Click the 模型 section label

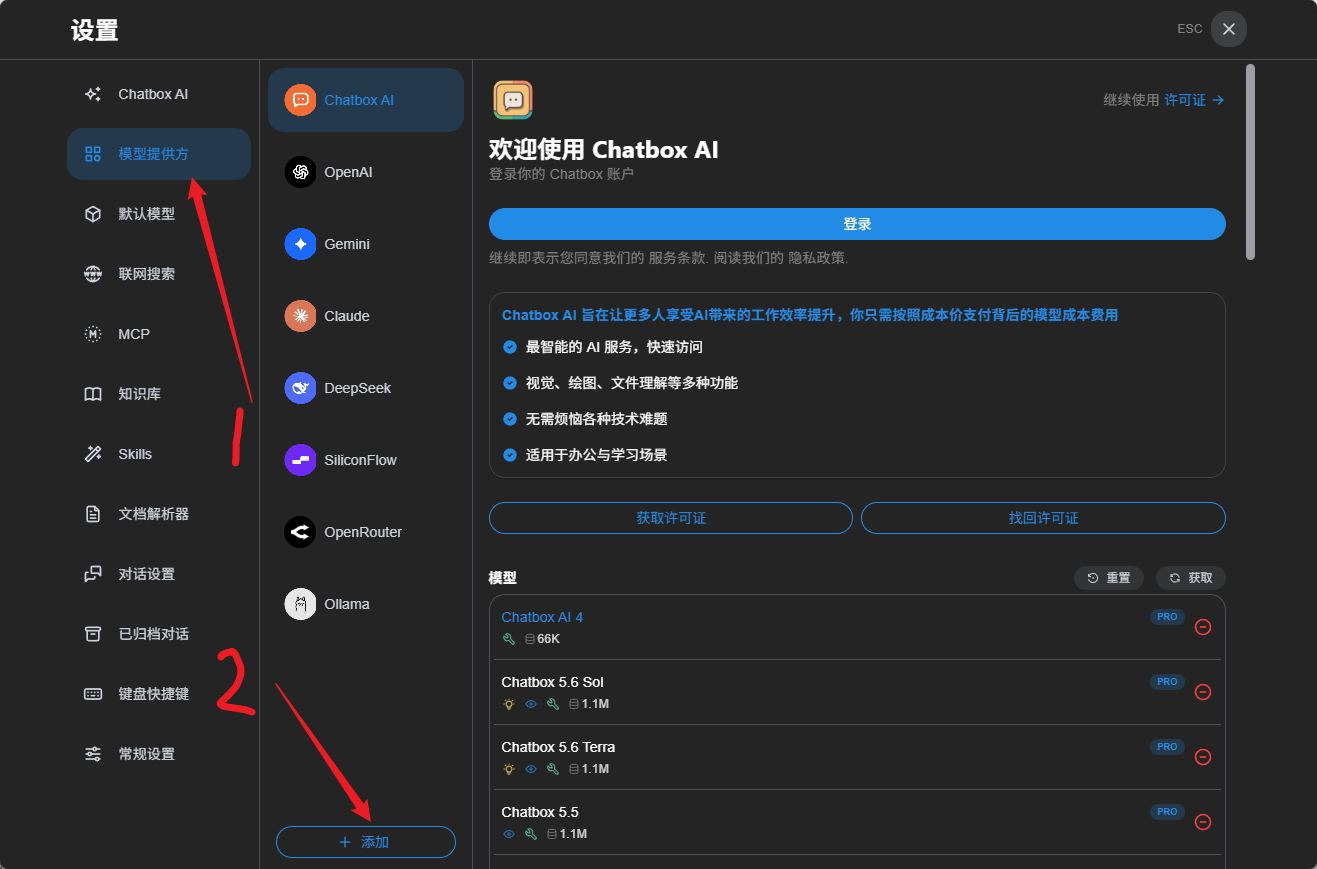[503, 578]
